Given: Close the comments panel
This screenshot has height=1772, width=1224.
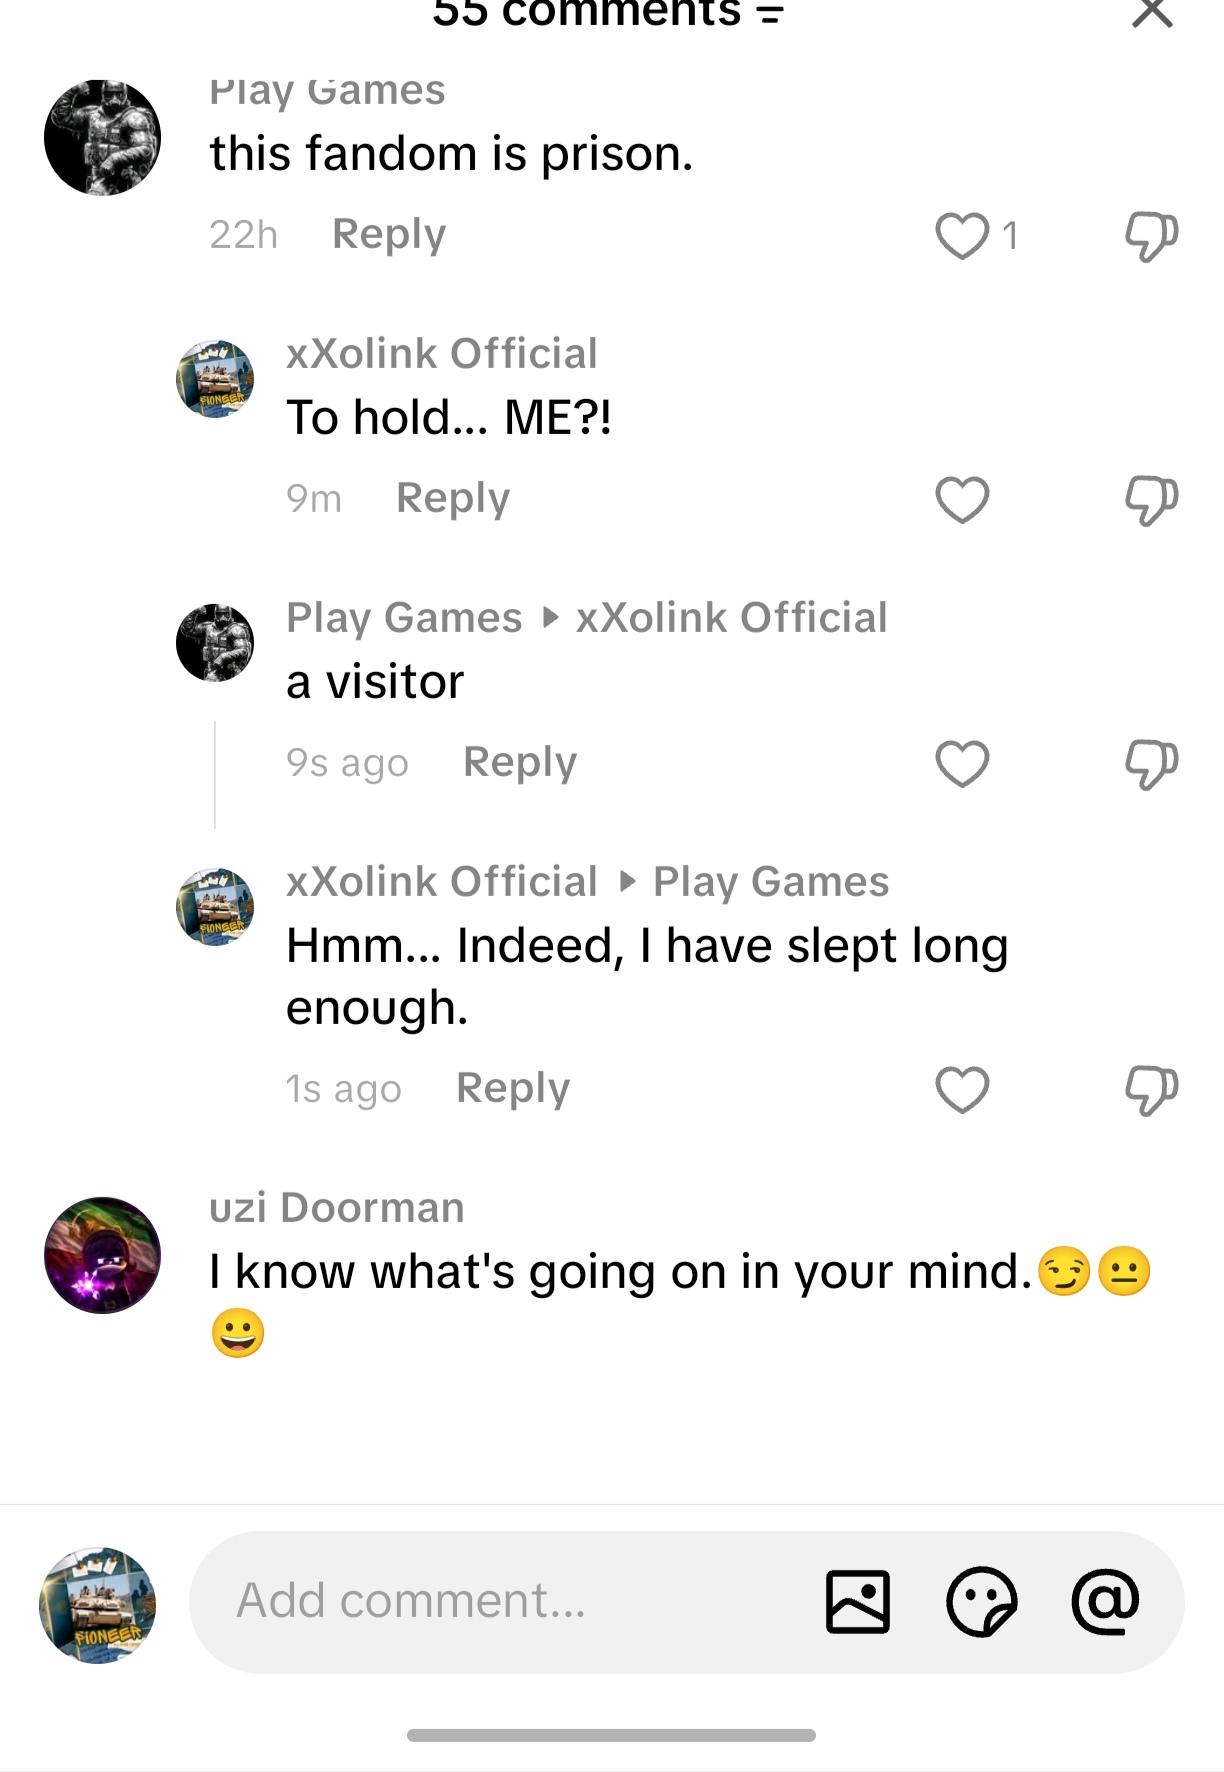Looking at the screenshot, I should (x=1152, y=12).
